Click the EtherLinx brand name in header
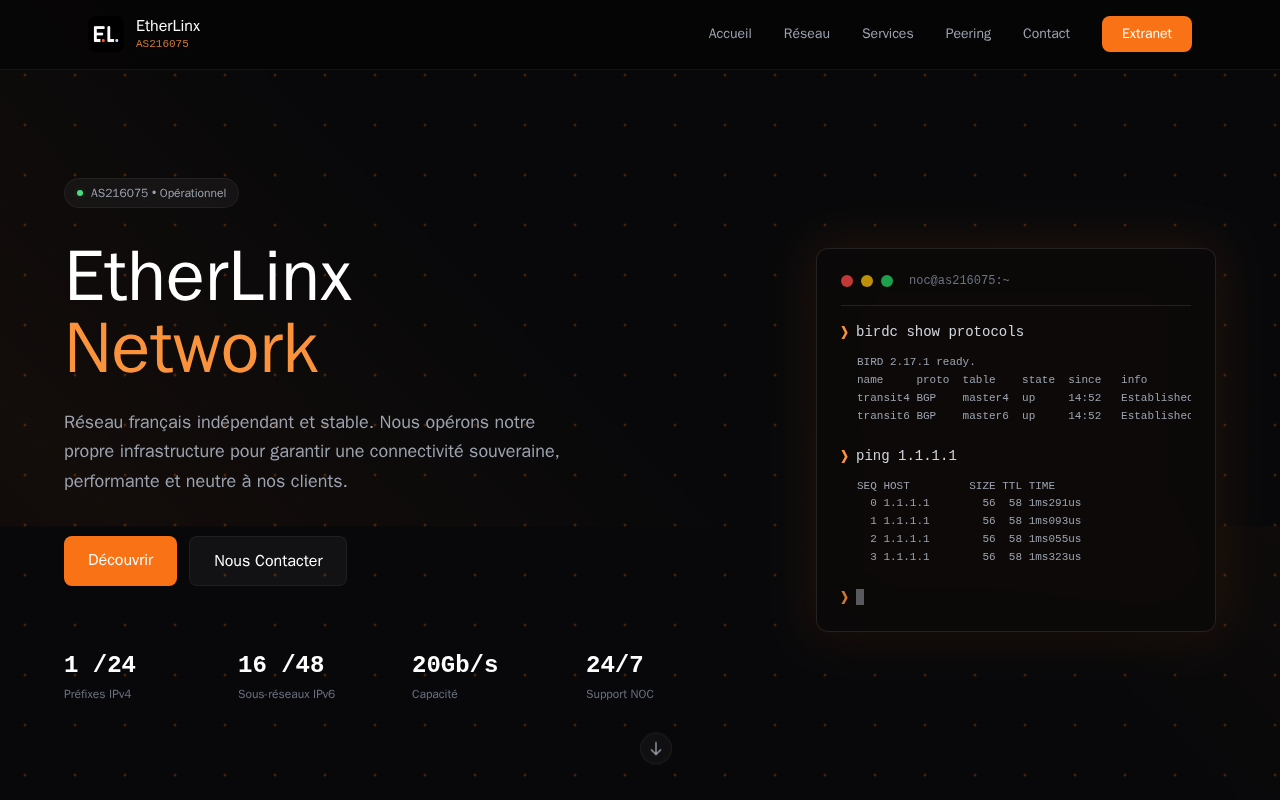Image resolution: width=1280 pixels, height=800 pixels. click(x=168, y=26)
